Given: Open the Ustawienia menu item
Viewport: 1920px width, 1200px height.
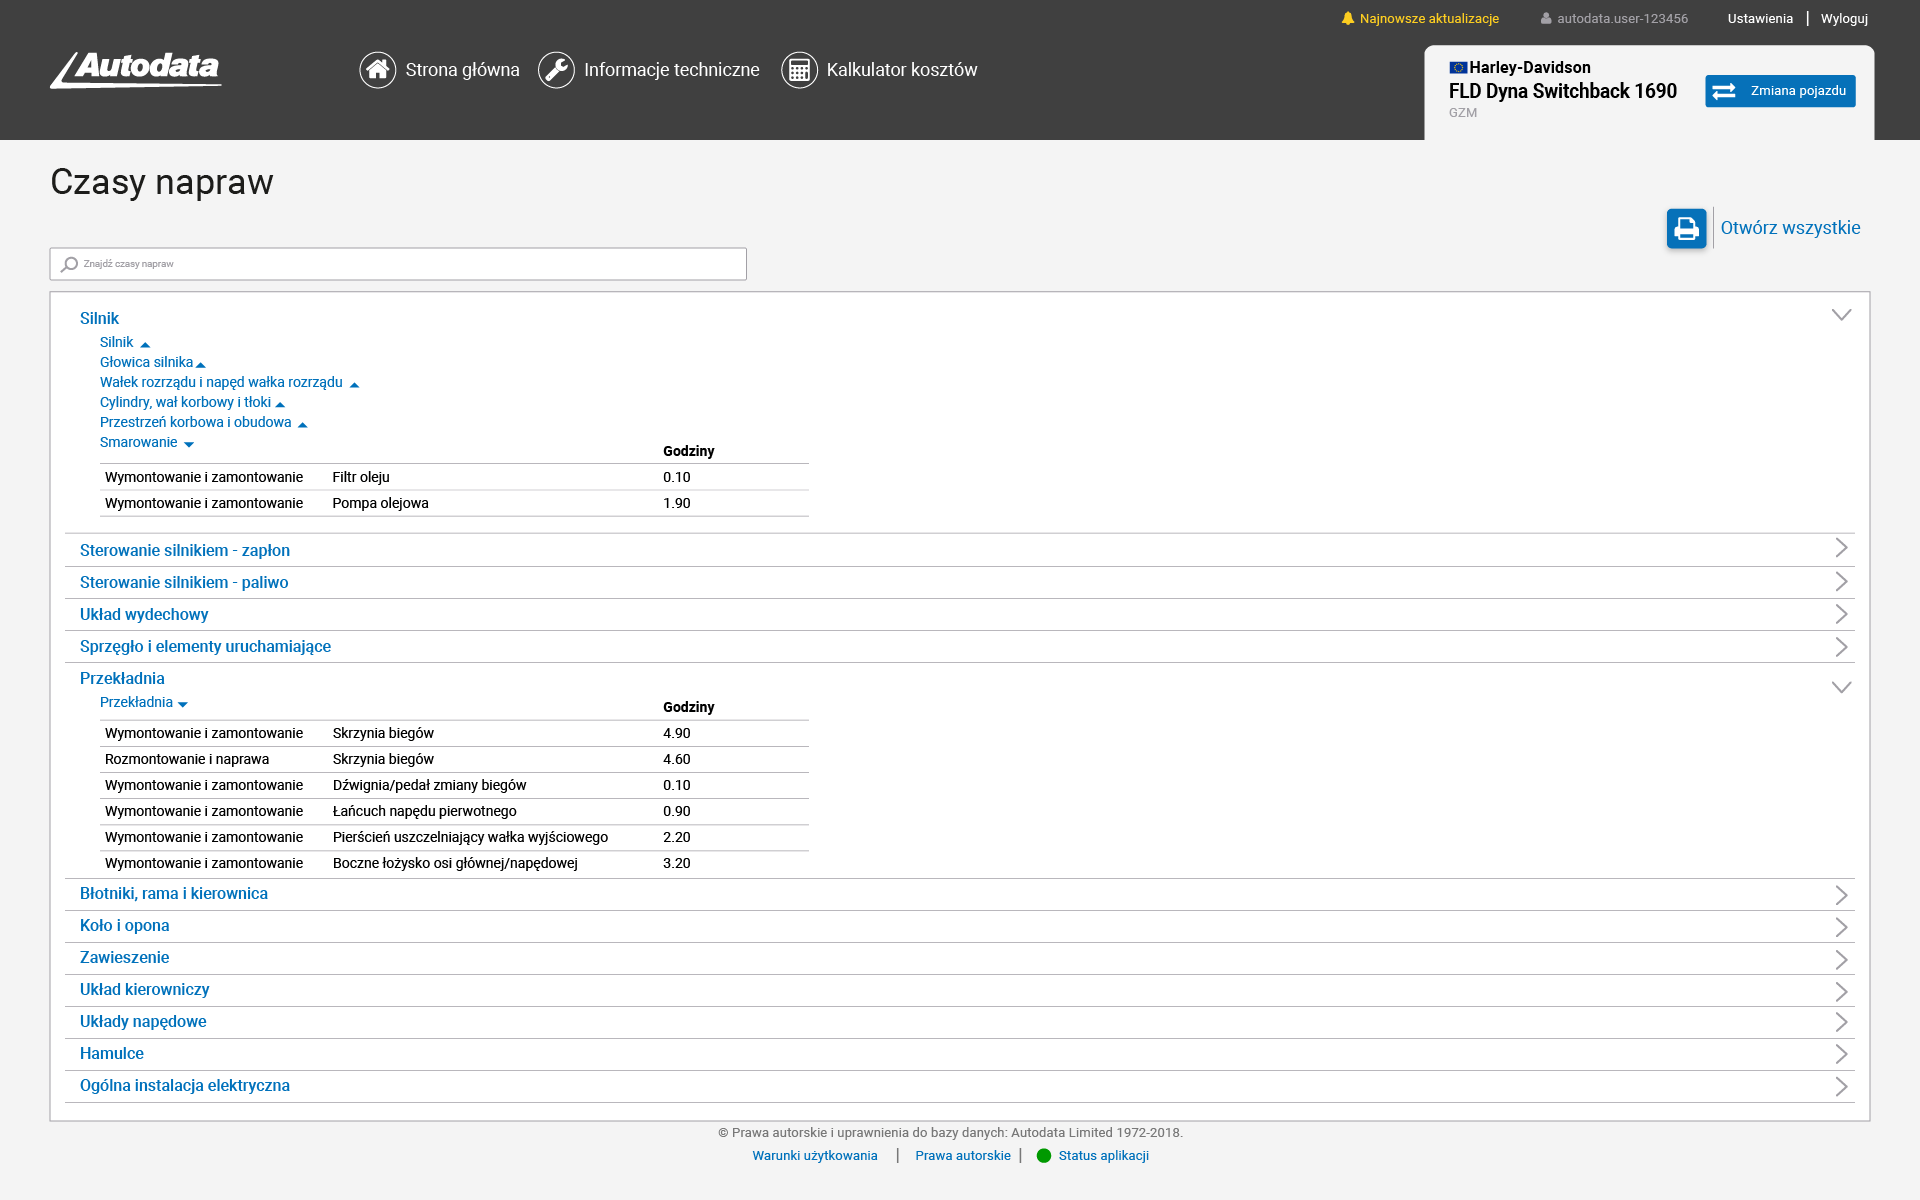Looking at the screenshot, I should 1760,18.
